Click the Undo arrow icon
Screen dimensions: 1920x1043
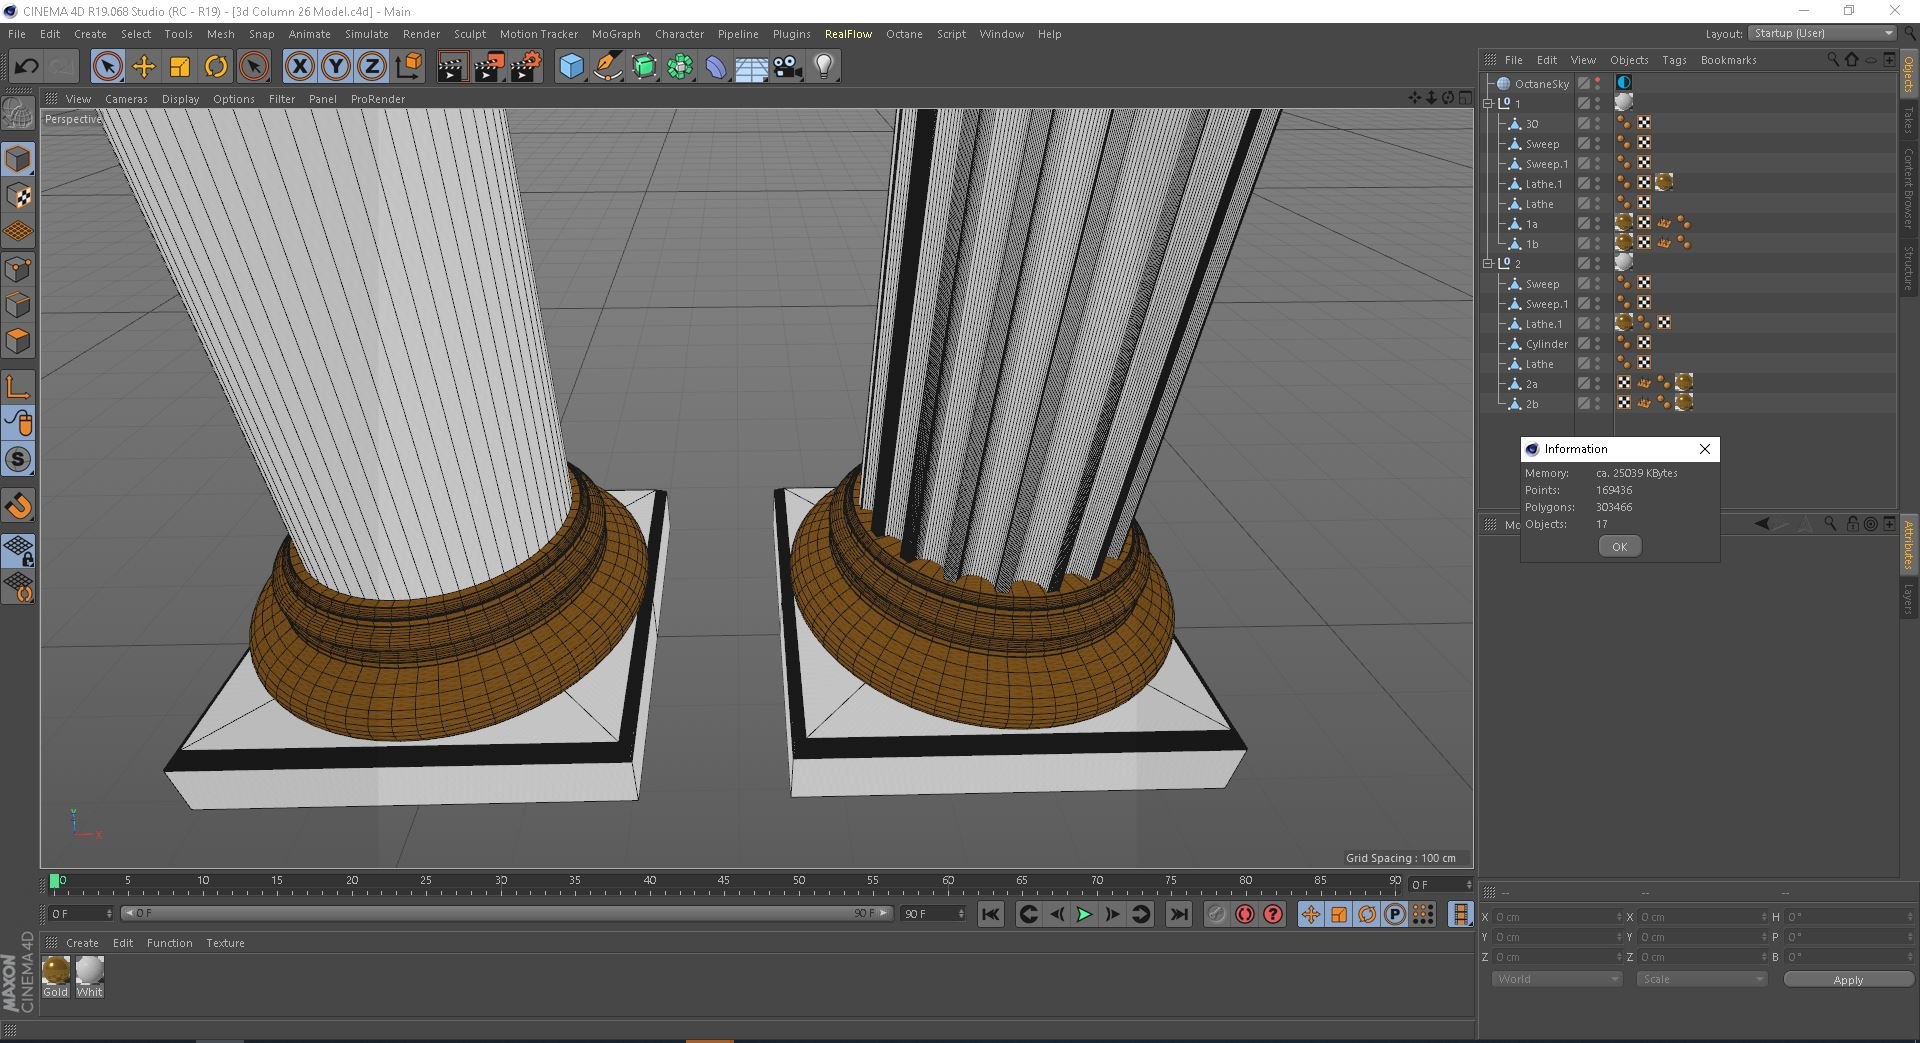tap(26, 67)
